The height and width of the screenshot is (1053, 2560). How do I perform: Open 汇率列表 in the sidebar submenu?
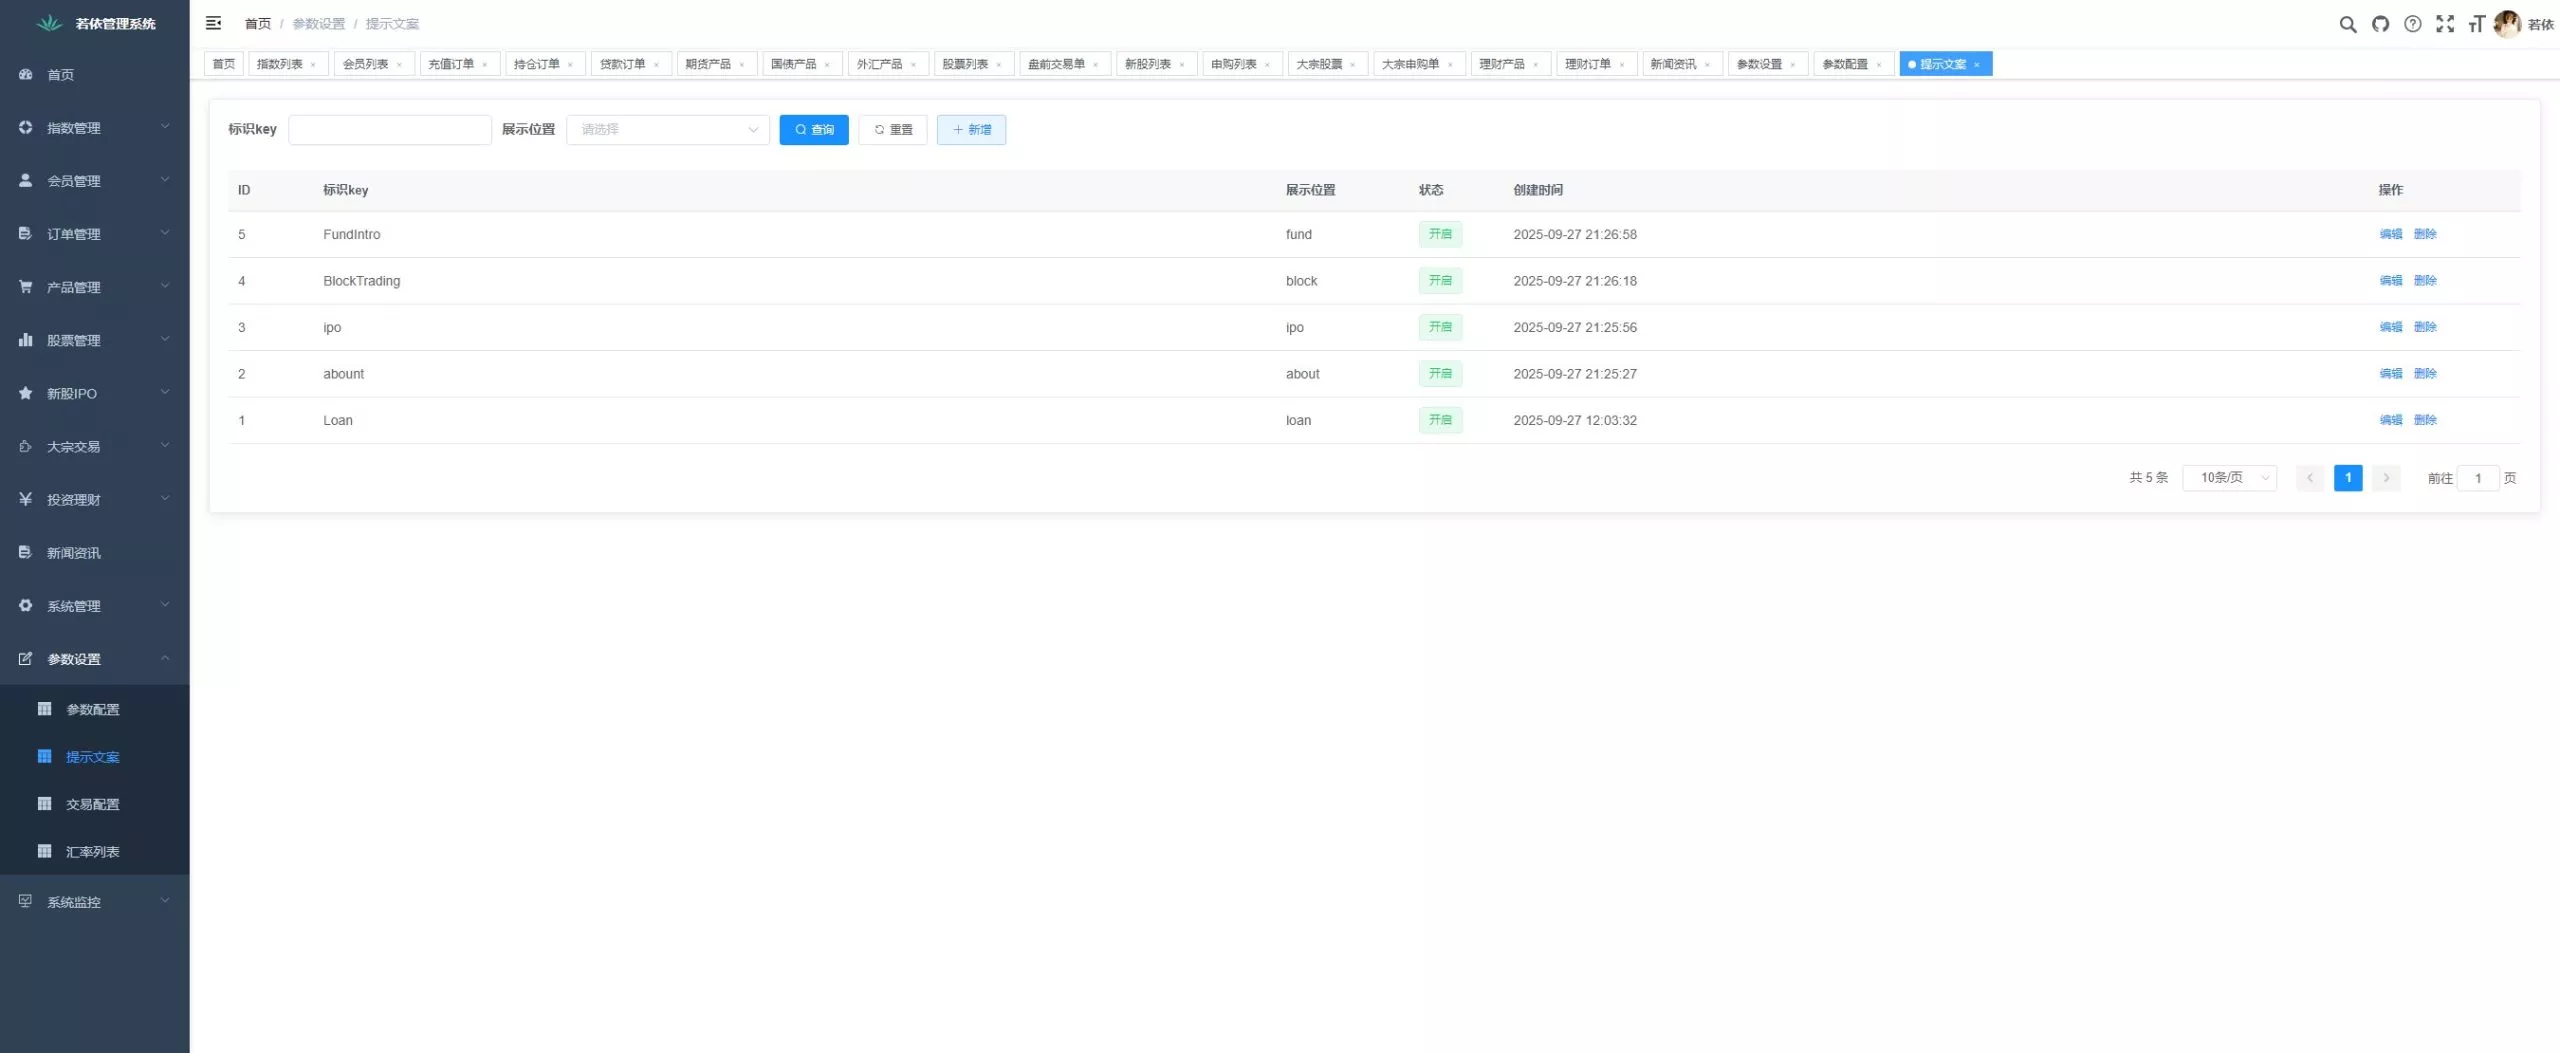coord(92,852)
